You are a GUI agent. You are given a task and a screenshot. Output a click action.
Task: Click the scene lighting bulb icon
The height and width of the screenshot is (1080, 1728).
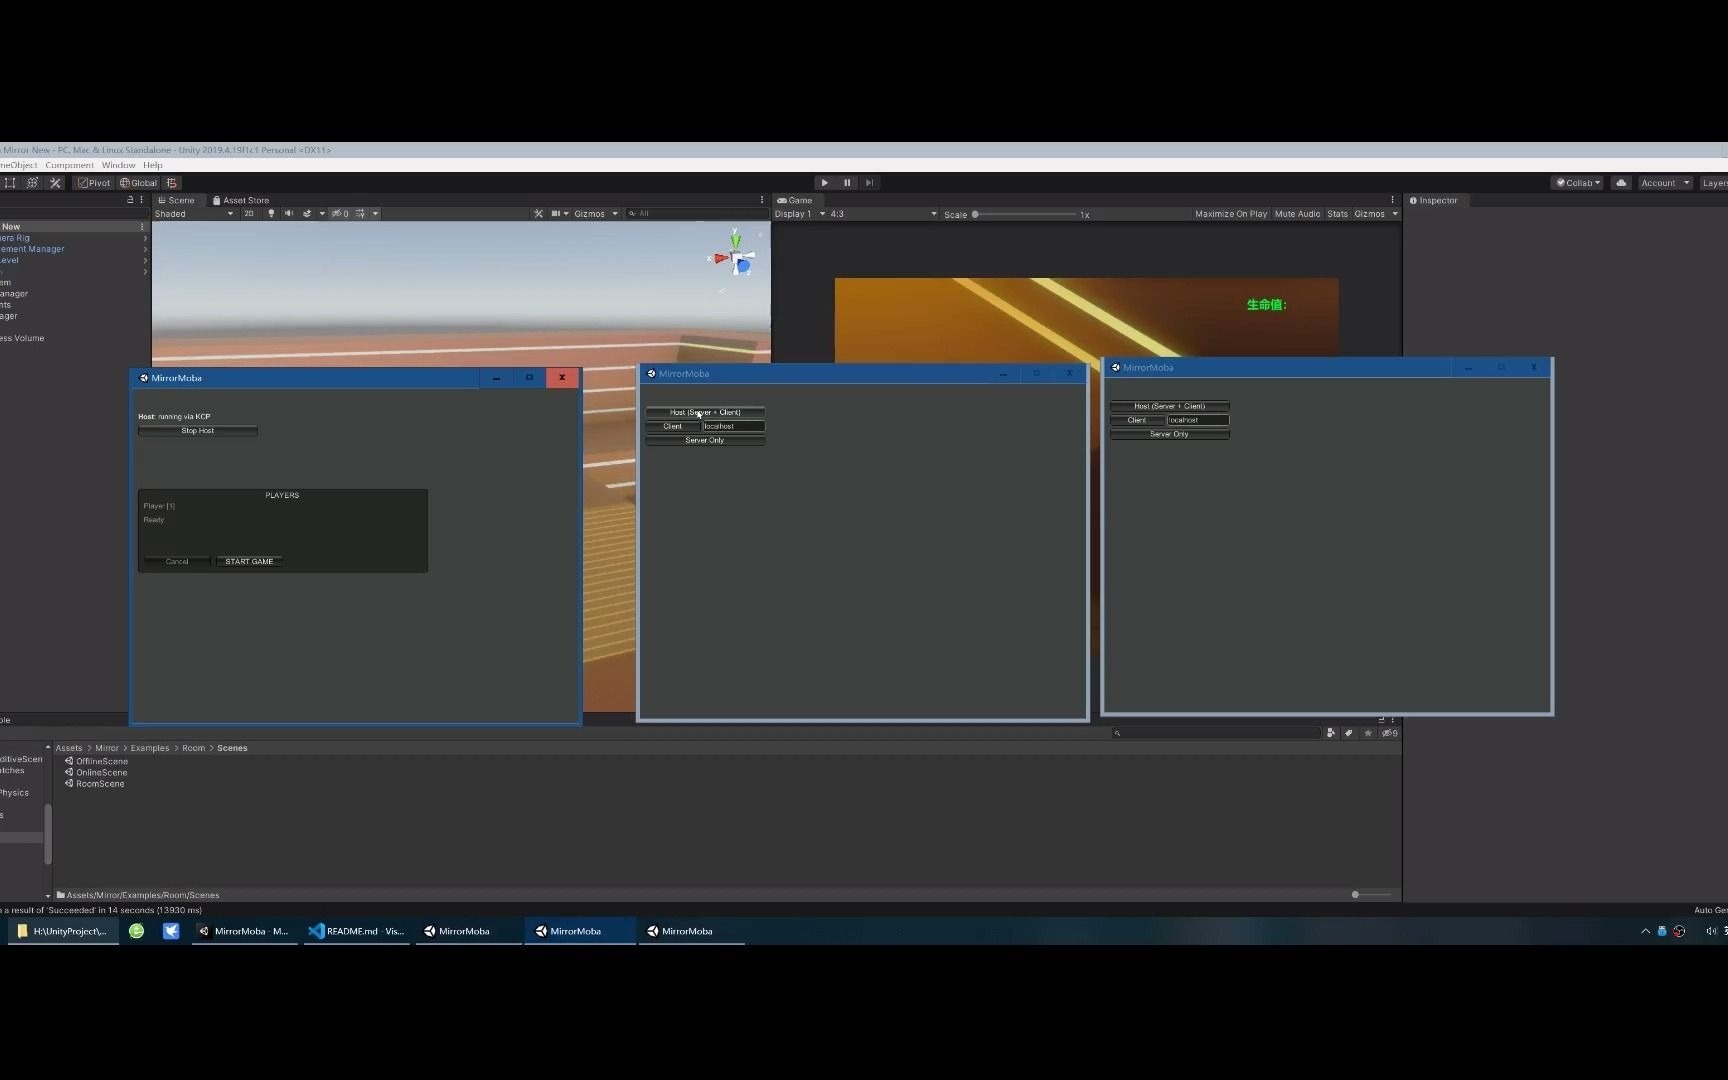point(271,213)
